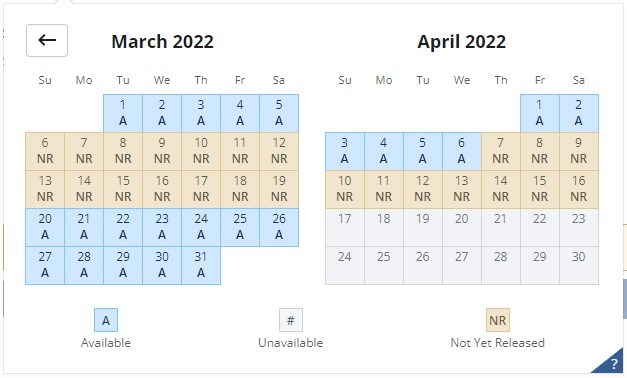Select March 24 available date
The width and height of the screenshot is (627, 378).
pyautogui.click(x=201, y=227)
